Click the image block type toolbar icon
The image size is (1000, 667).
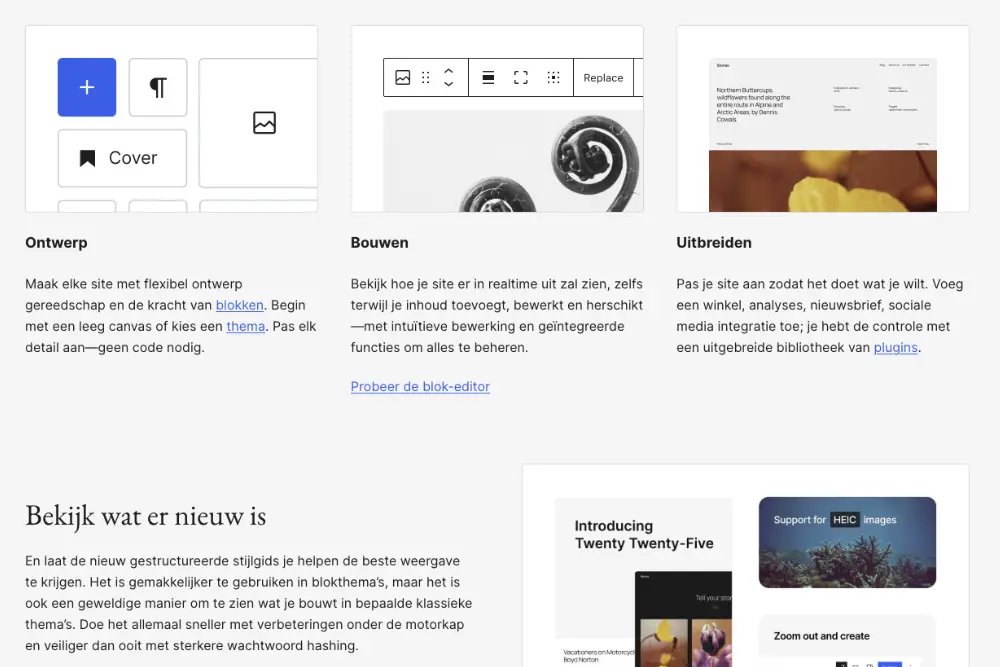coord(403,78)
